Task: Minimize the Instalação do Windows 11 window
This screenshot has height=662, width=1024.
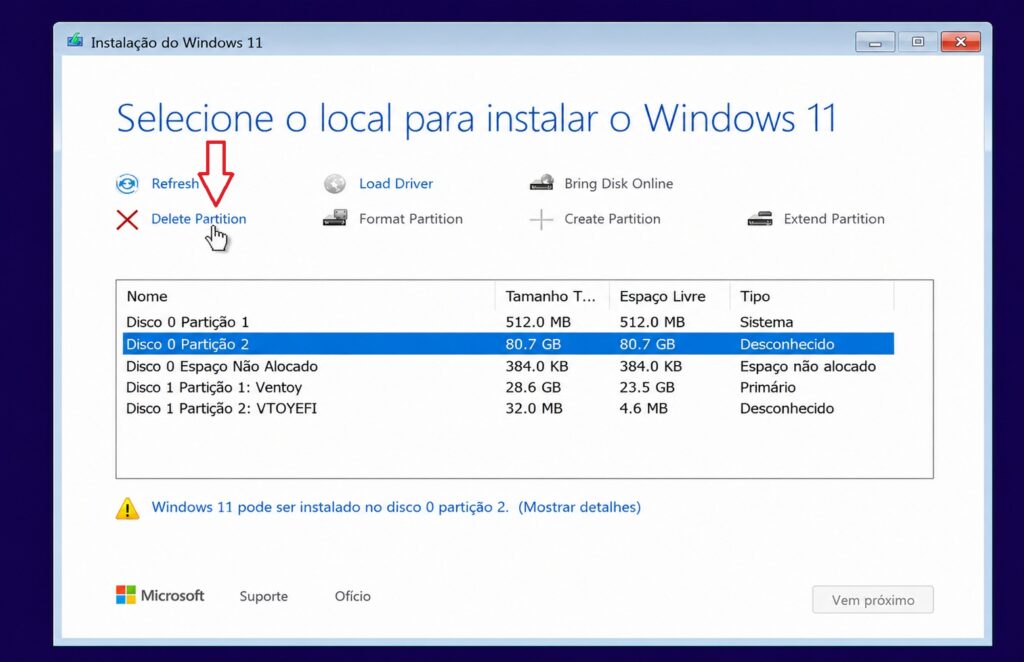Action: click(875, 42)
